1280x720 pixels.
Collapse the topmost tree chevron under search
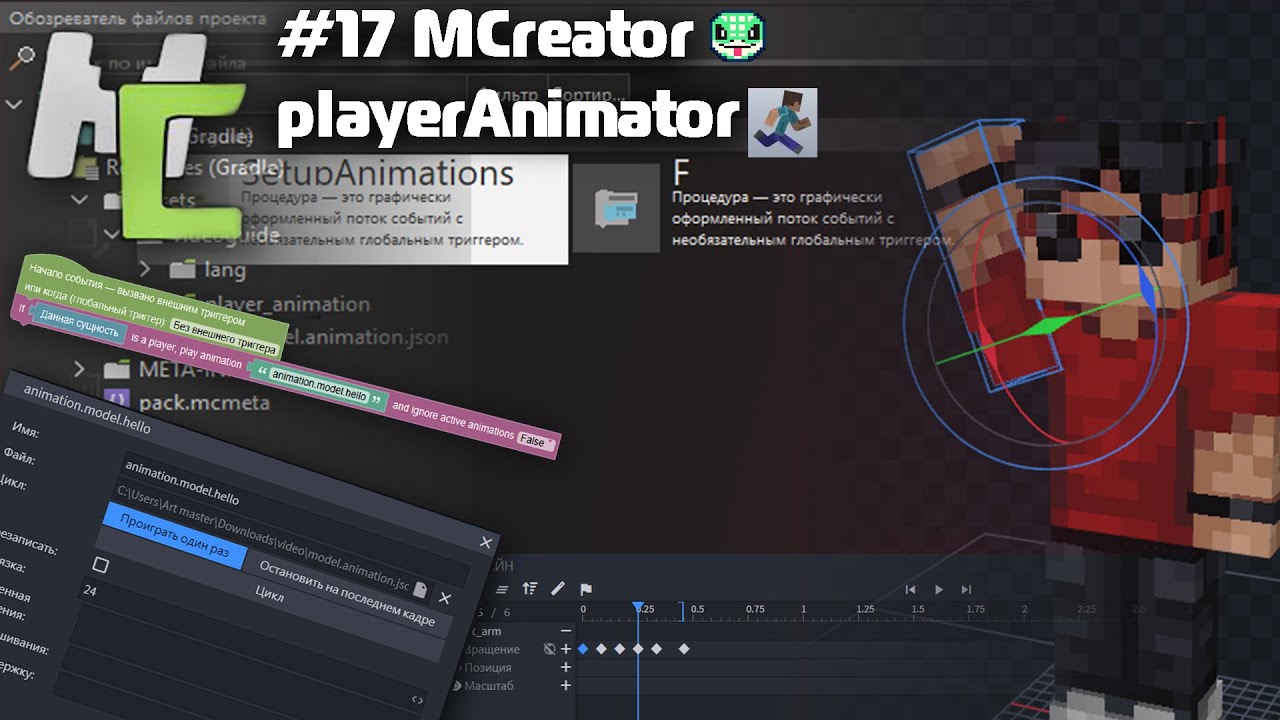click(13, 103)
